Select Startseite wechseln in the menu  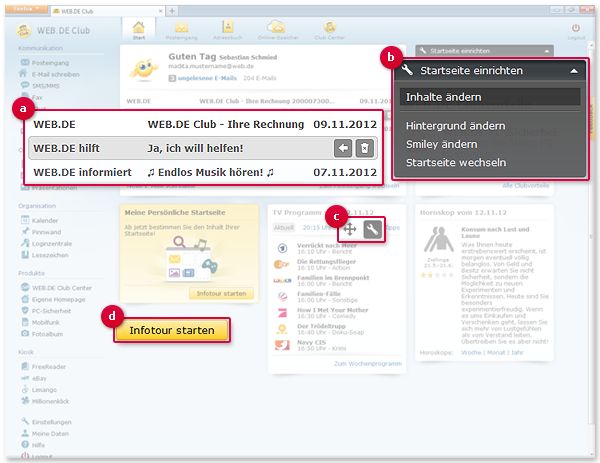click(x=456, y=163)
